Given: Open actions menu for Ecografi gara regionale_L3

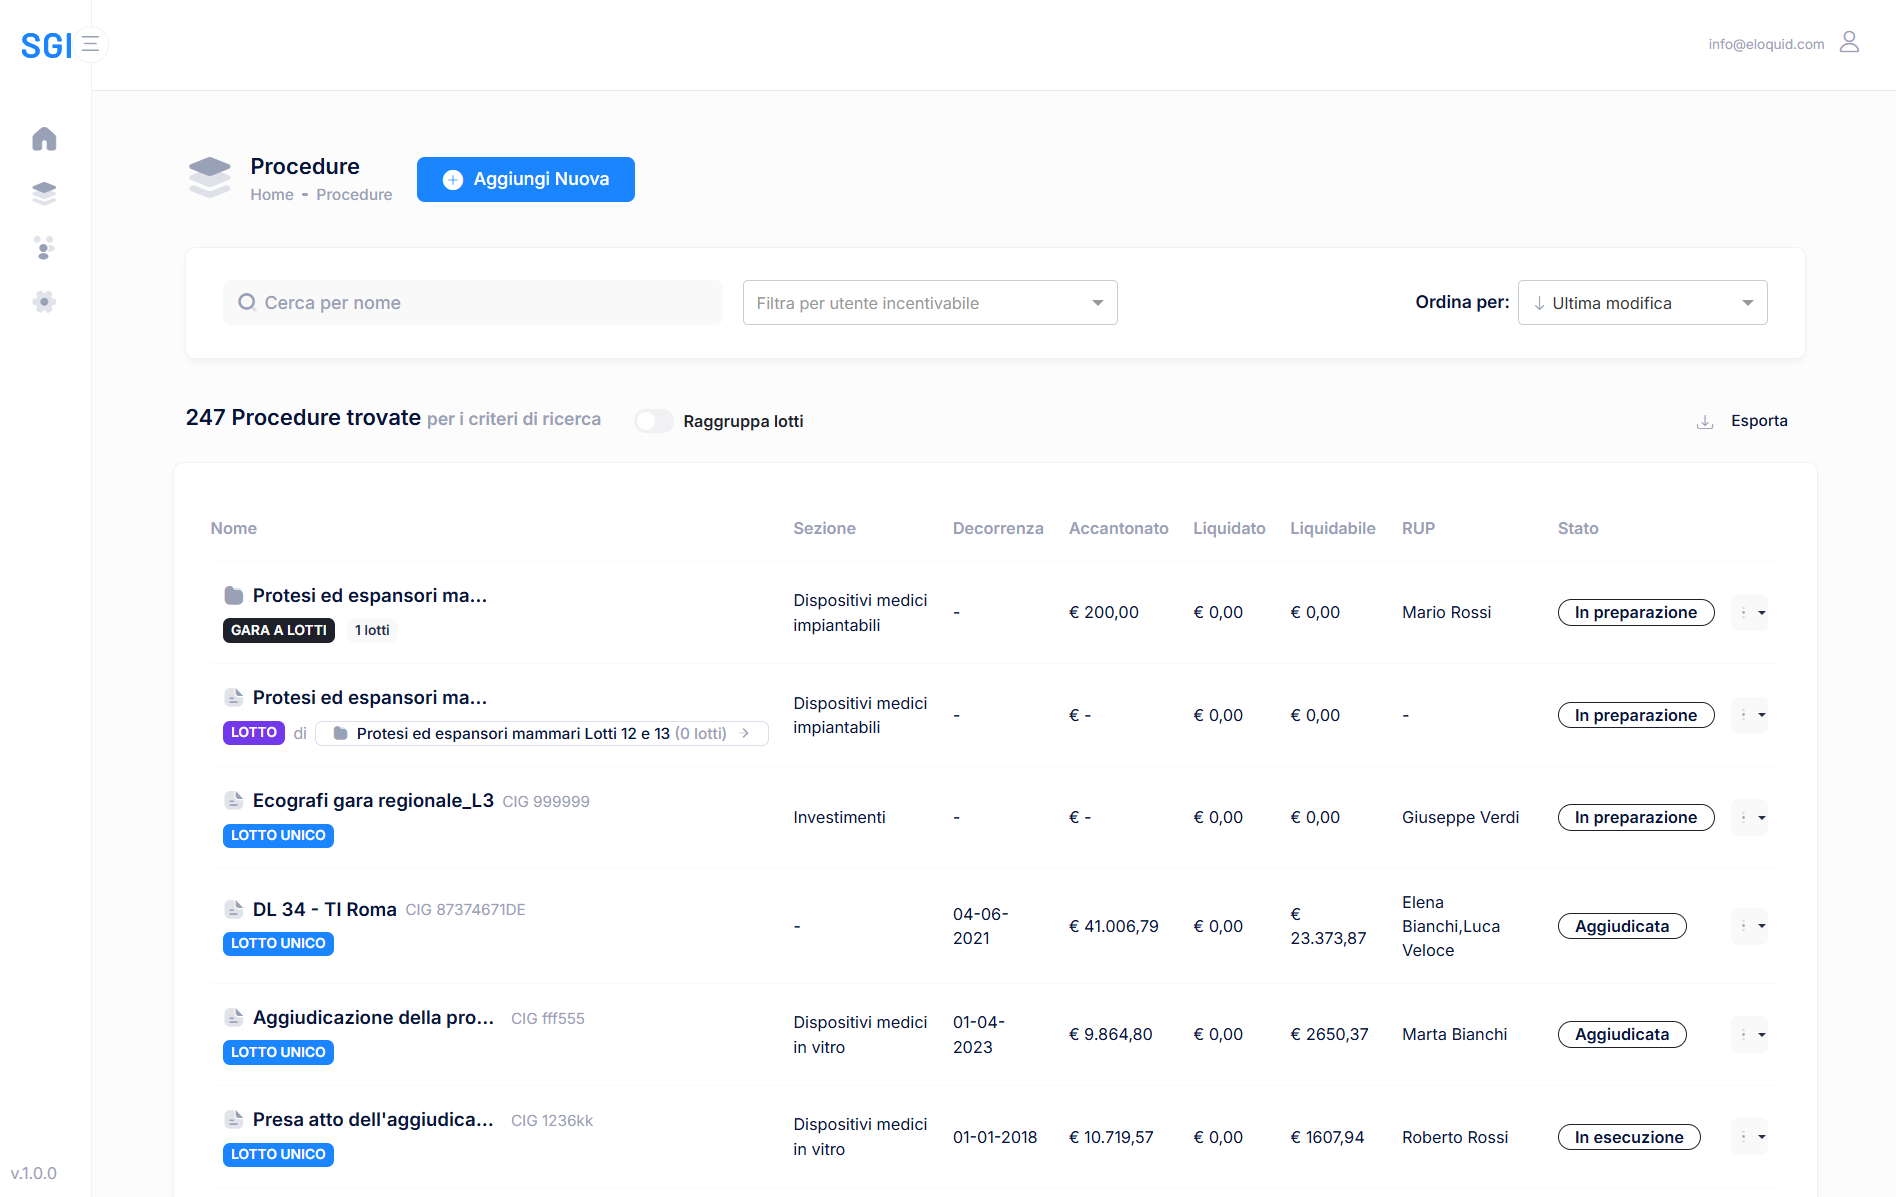Looking at the screenshot, I should point(1749,818).
